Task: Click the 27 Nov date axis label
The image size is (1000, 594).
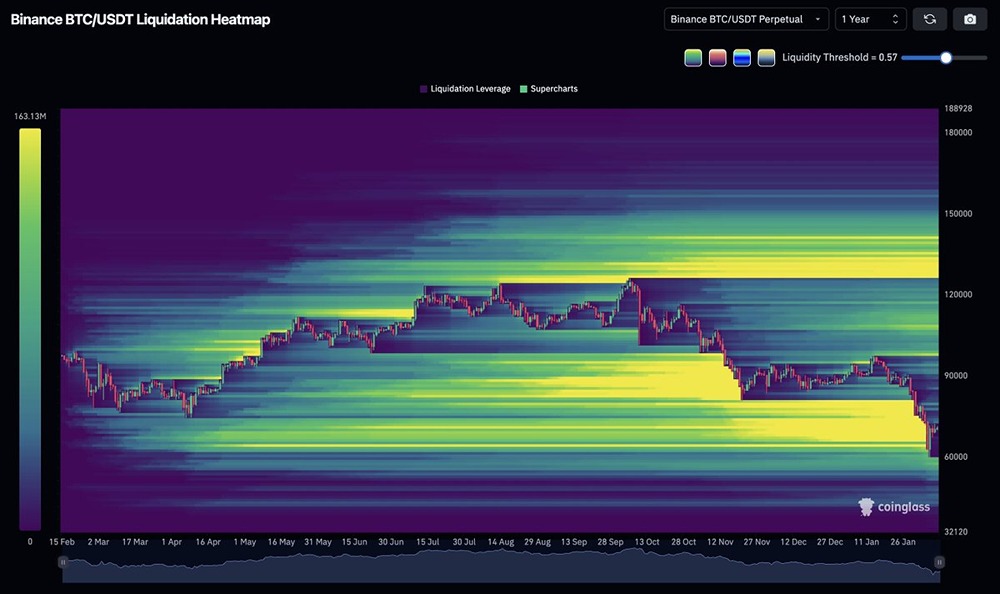Action: point(756,542)
